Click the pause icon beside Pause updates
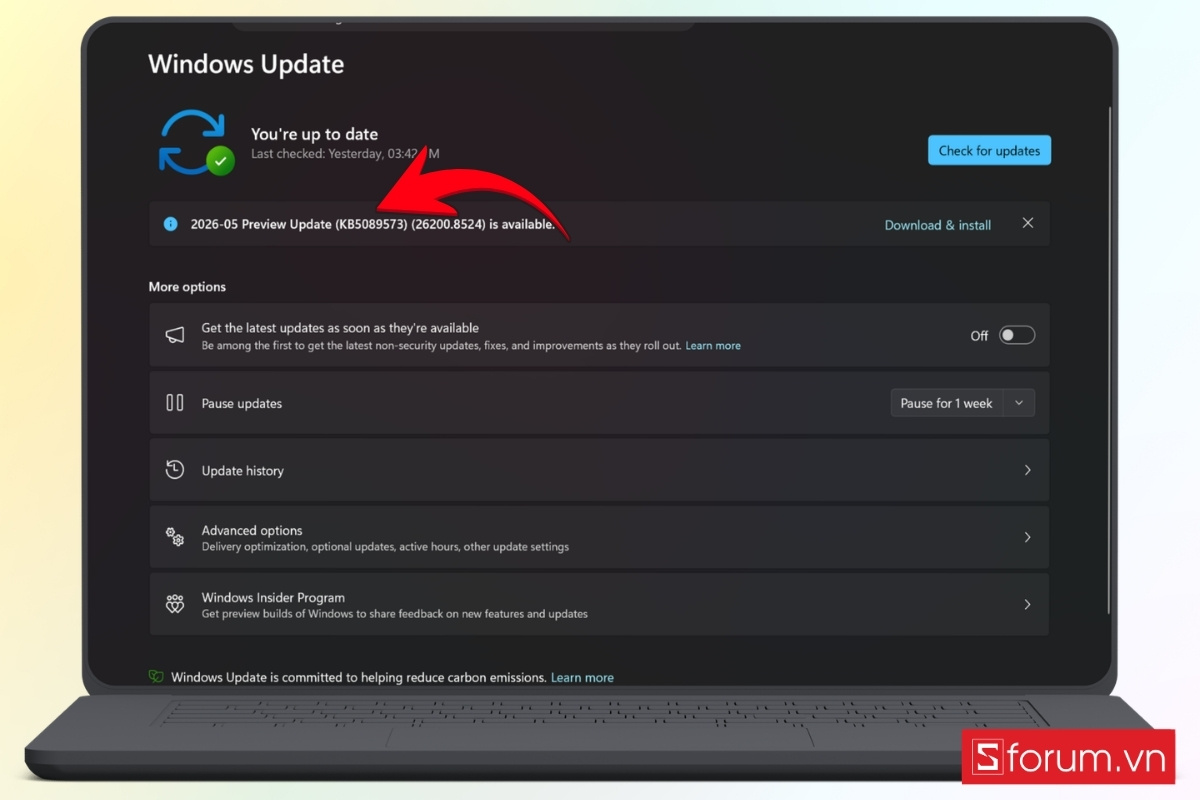 [x=175, y=403]
